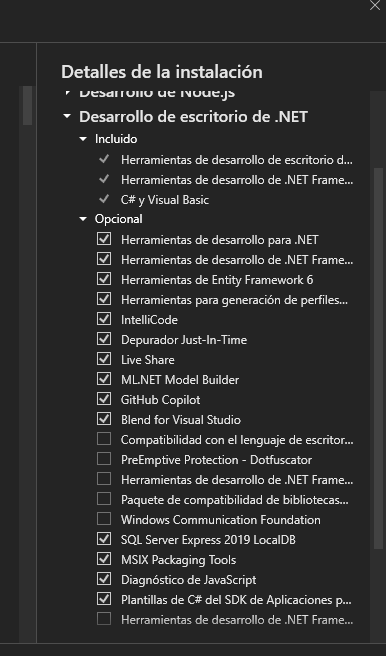This screenshot has height=656, width=386.
Task: Expand the Desarrollo de Node.js section
Action: tap(67, 93)
